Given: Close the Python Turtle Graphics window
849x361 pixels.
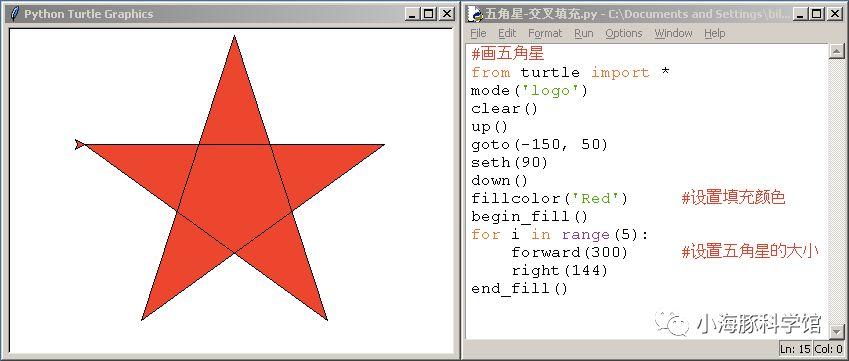Looking at the screenshot, I should [x=446, y=14].
